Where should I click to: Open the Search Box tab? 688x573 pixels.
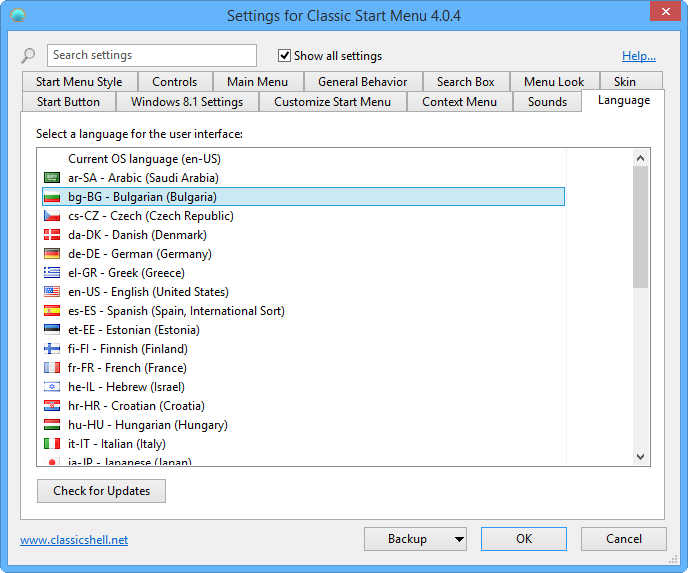(466, 82)
